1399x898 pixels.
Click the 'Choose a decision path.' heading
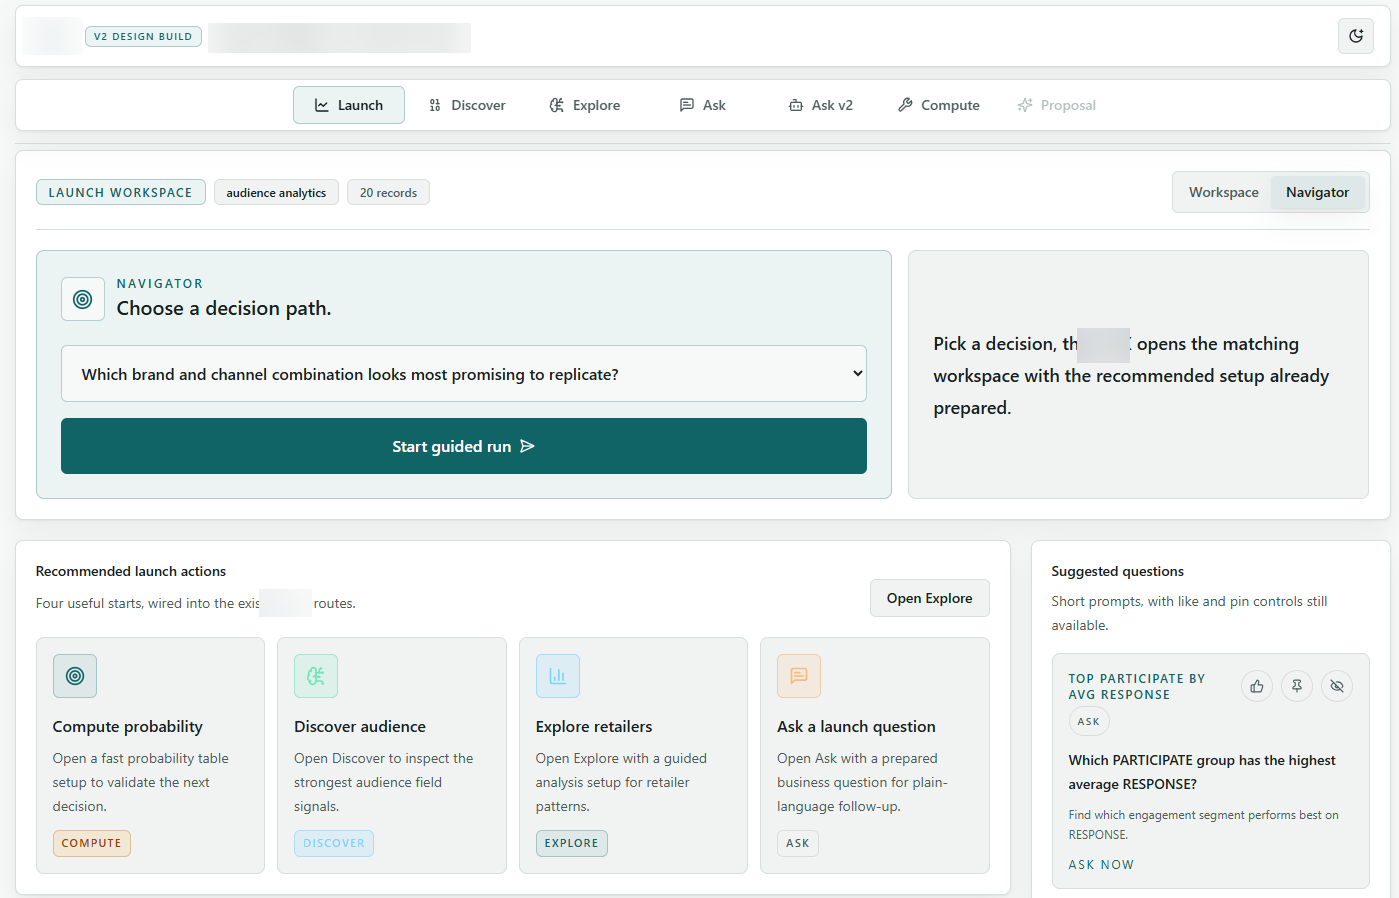224,308
